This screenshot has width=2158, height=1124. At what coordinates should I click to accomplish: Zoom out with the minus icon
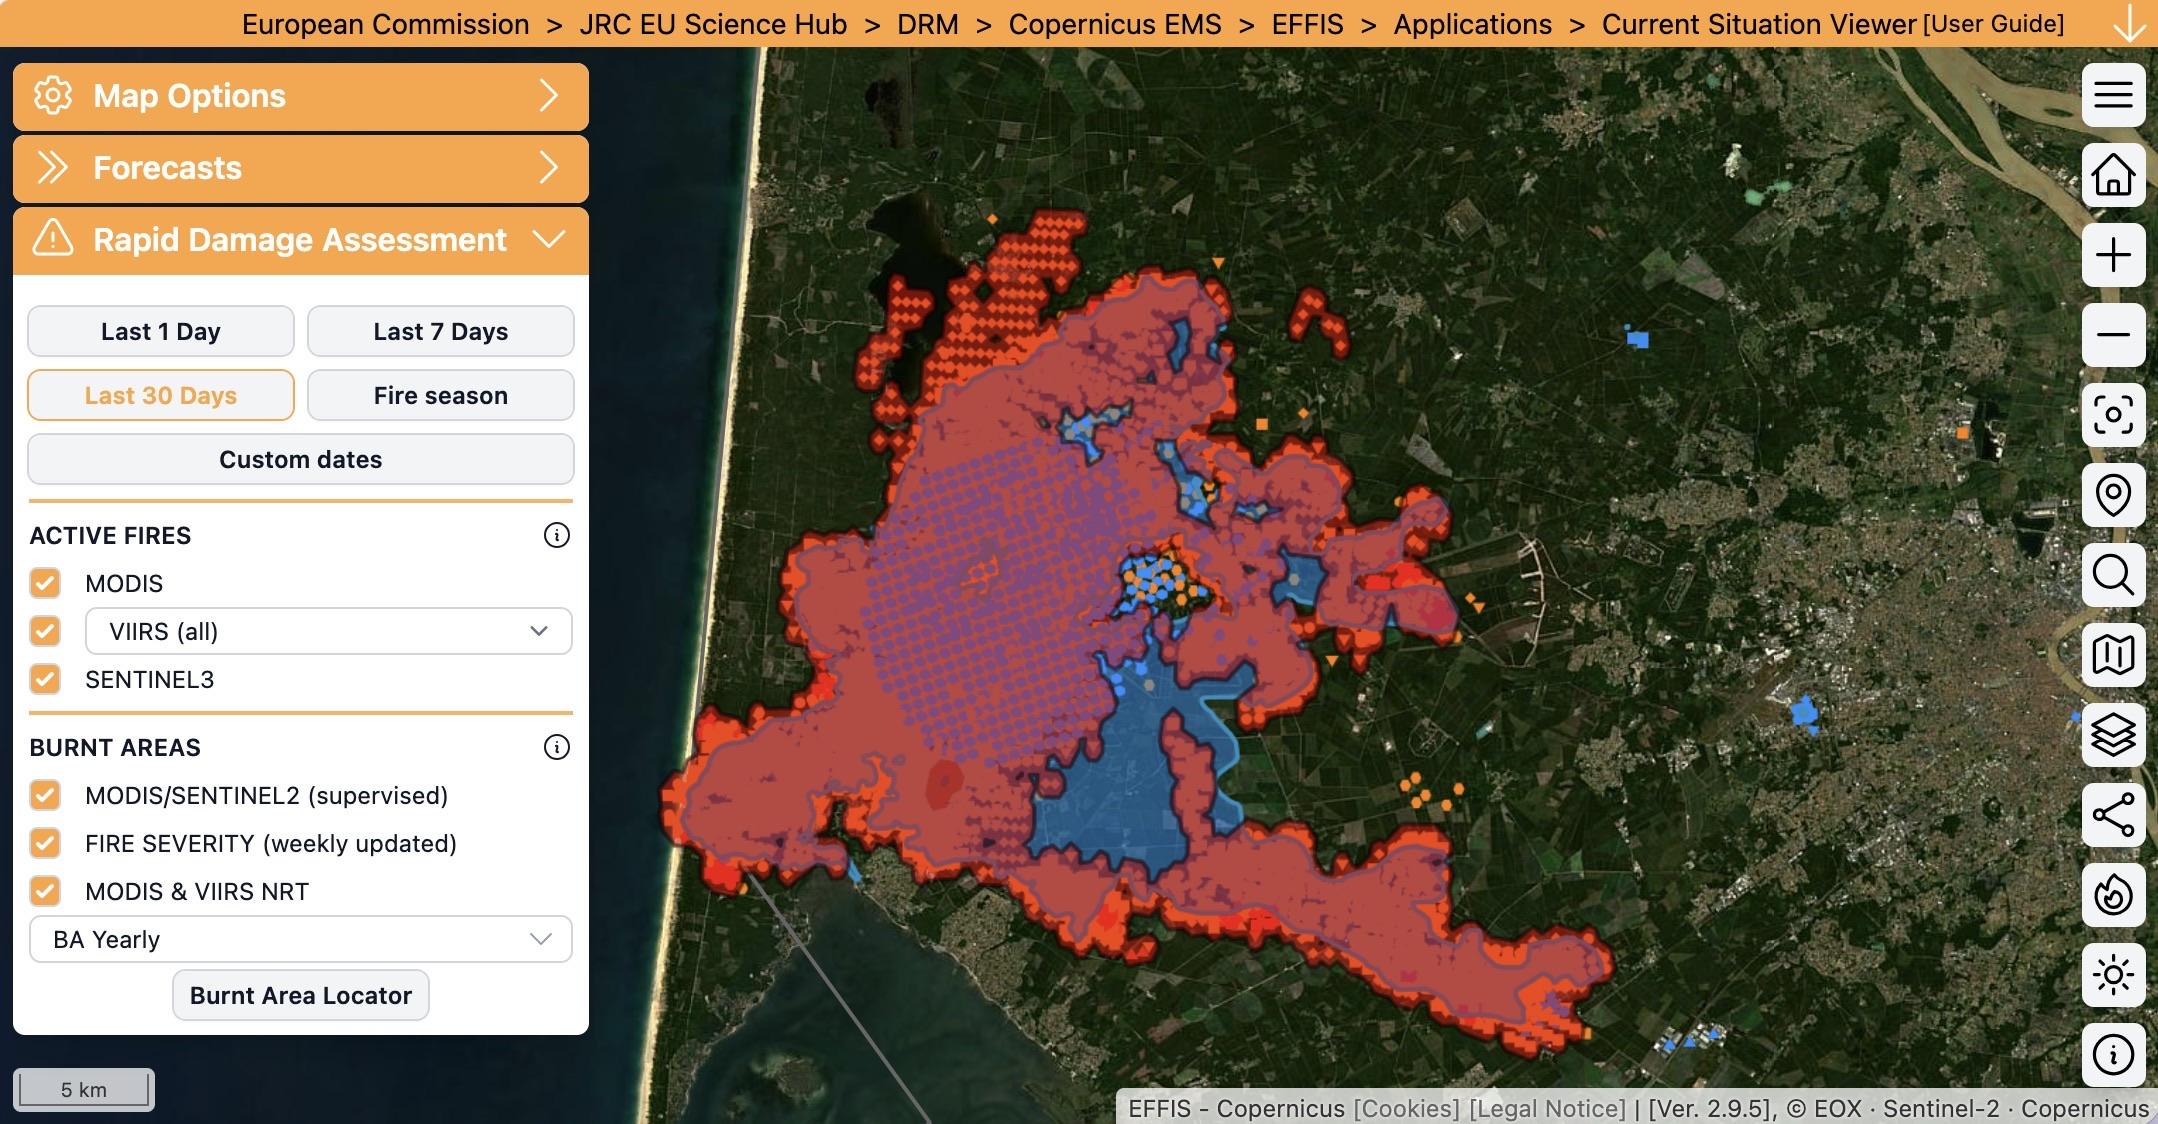2113,335
